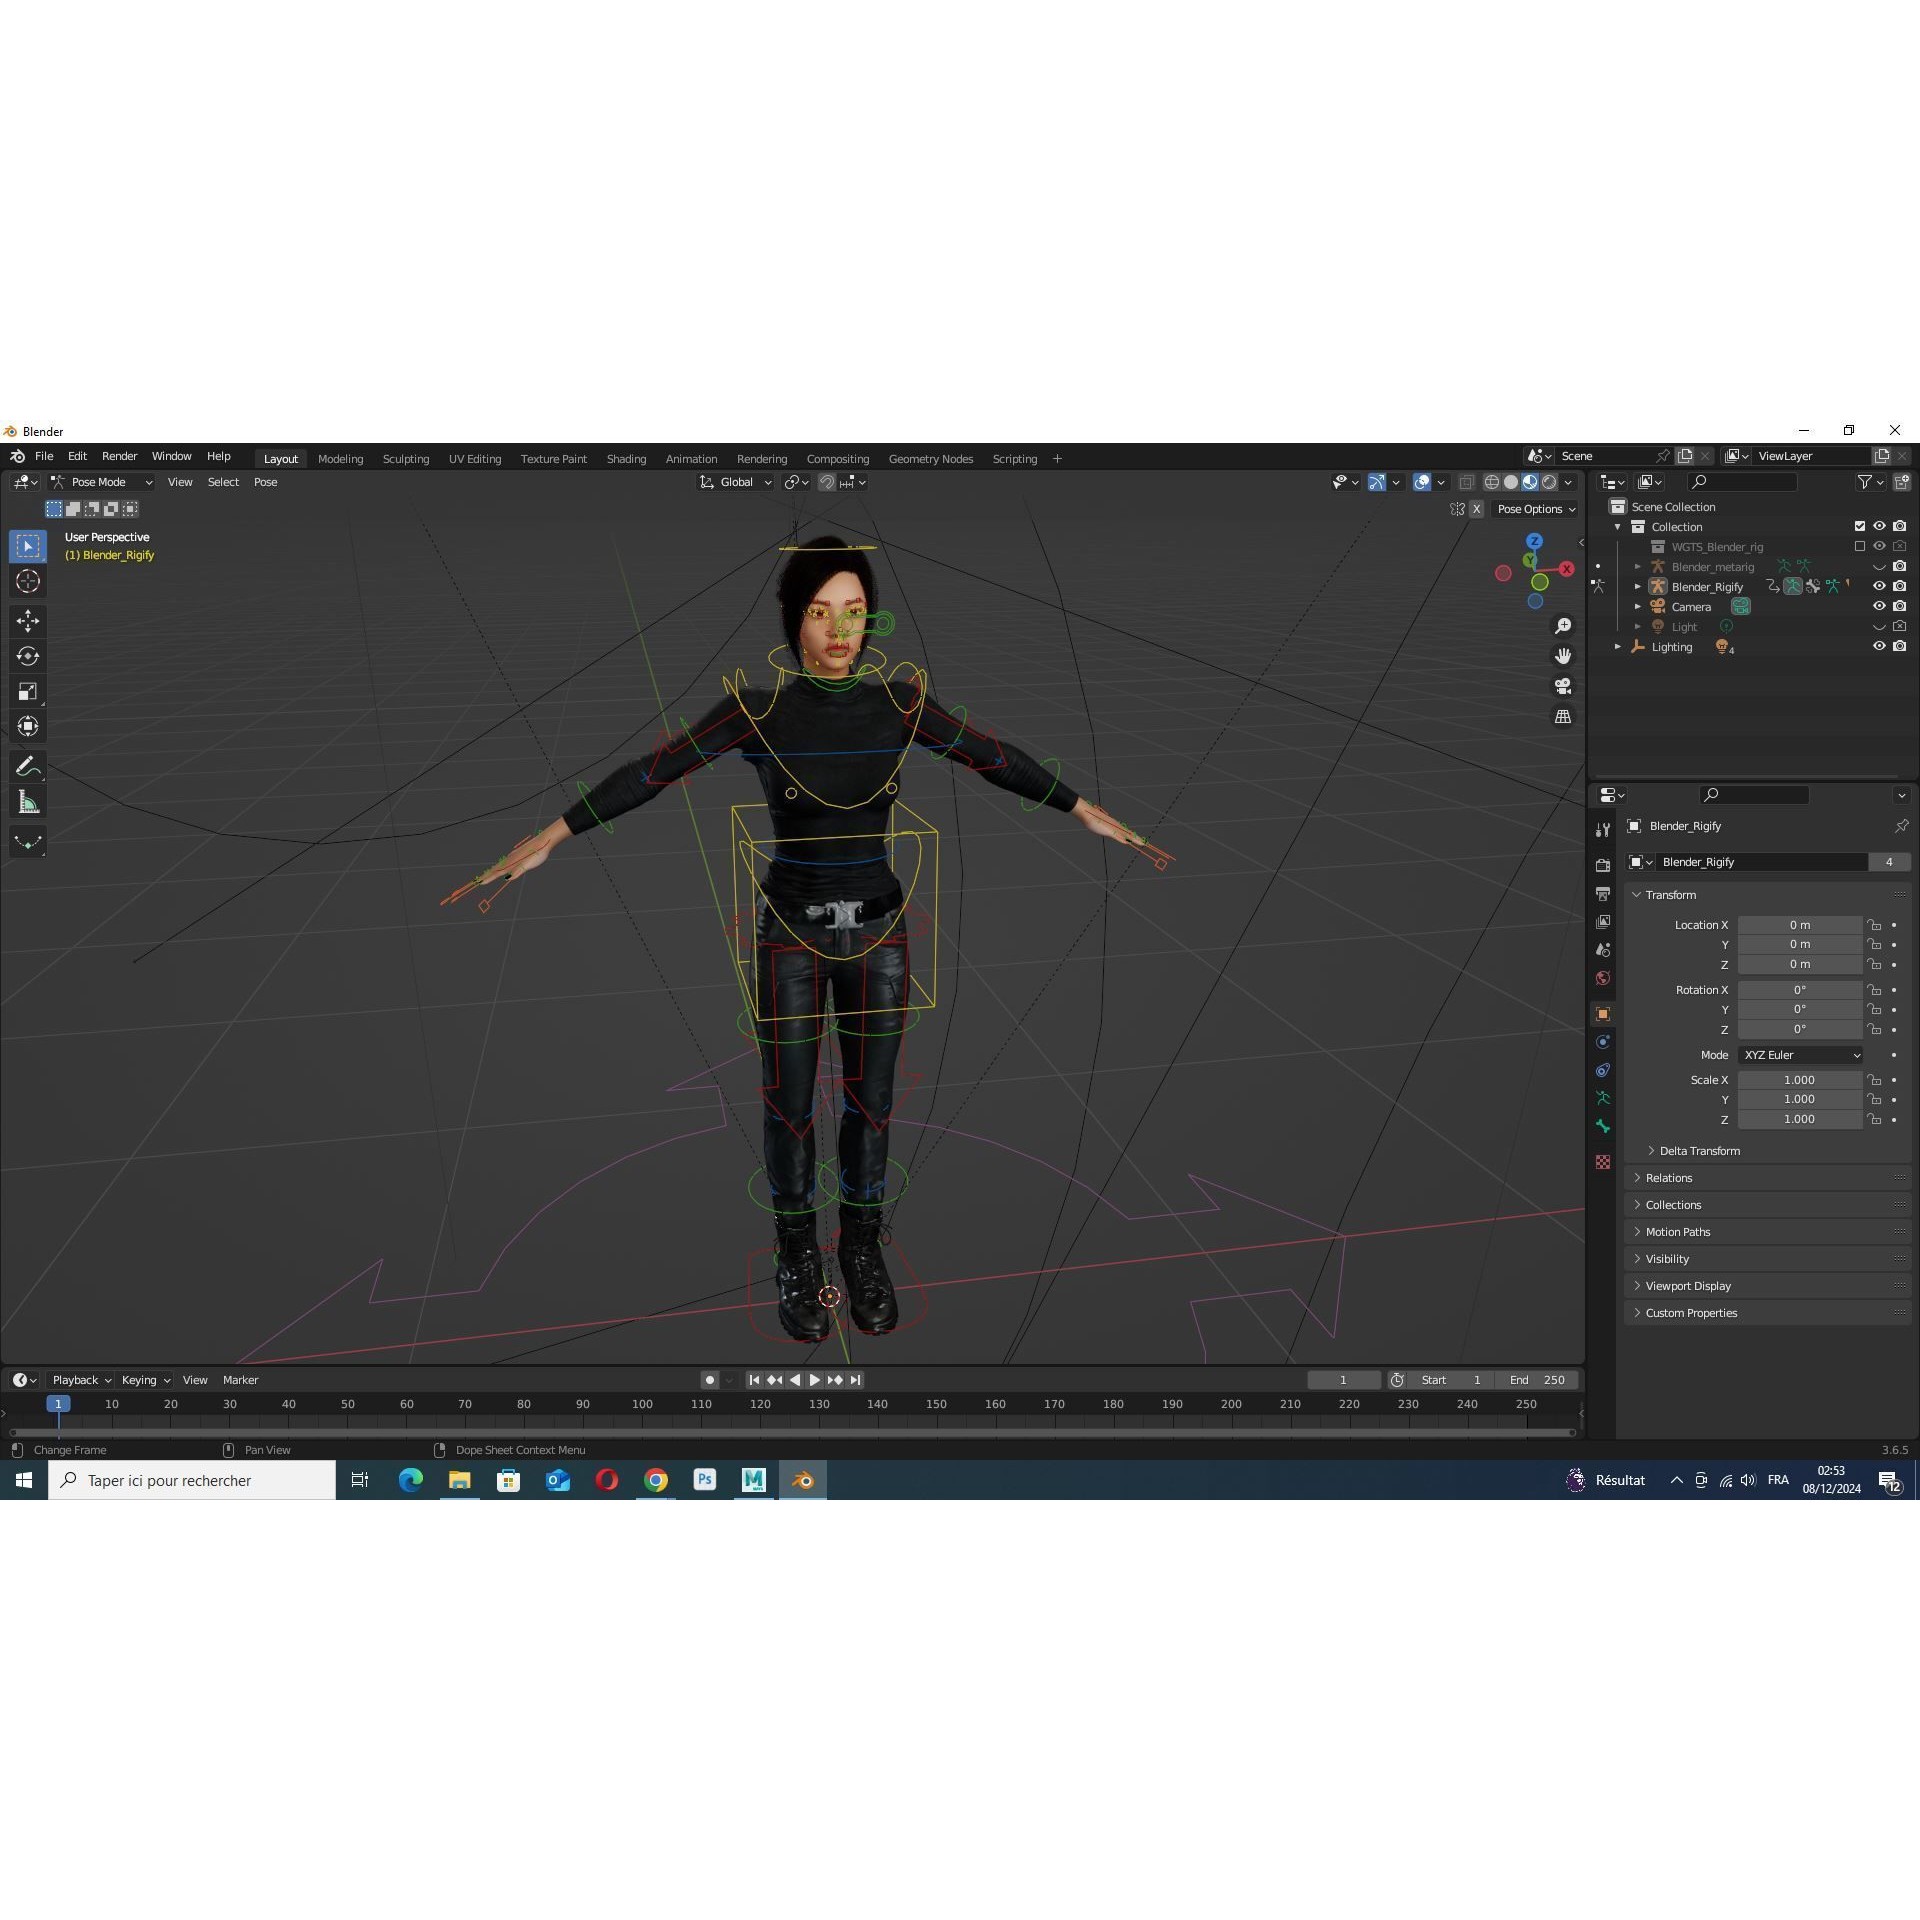1920x1920 pixels.
Task: Expand the Blender_Rigify tree item
Action: [1638, 587]
